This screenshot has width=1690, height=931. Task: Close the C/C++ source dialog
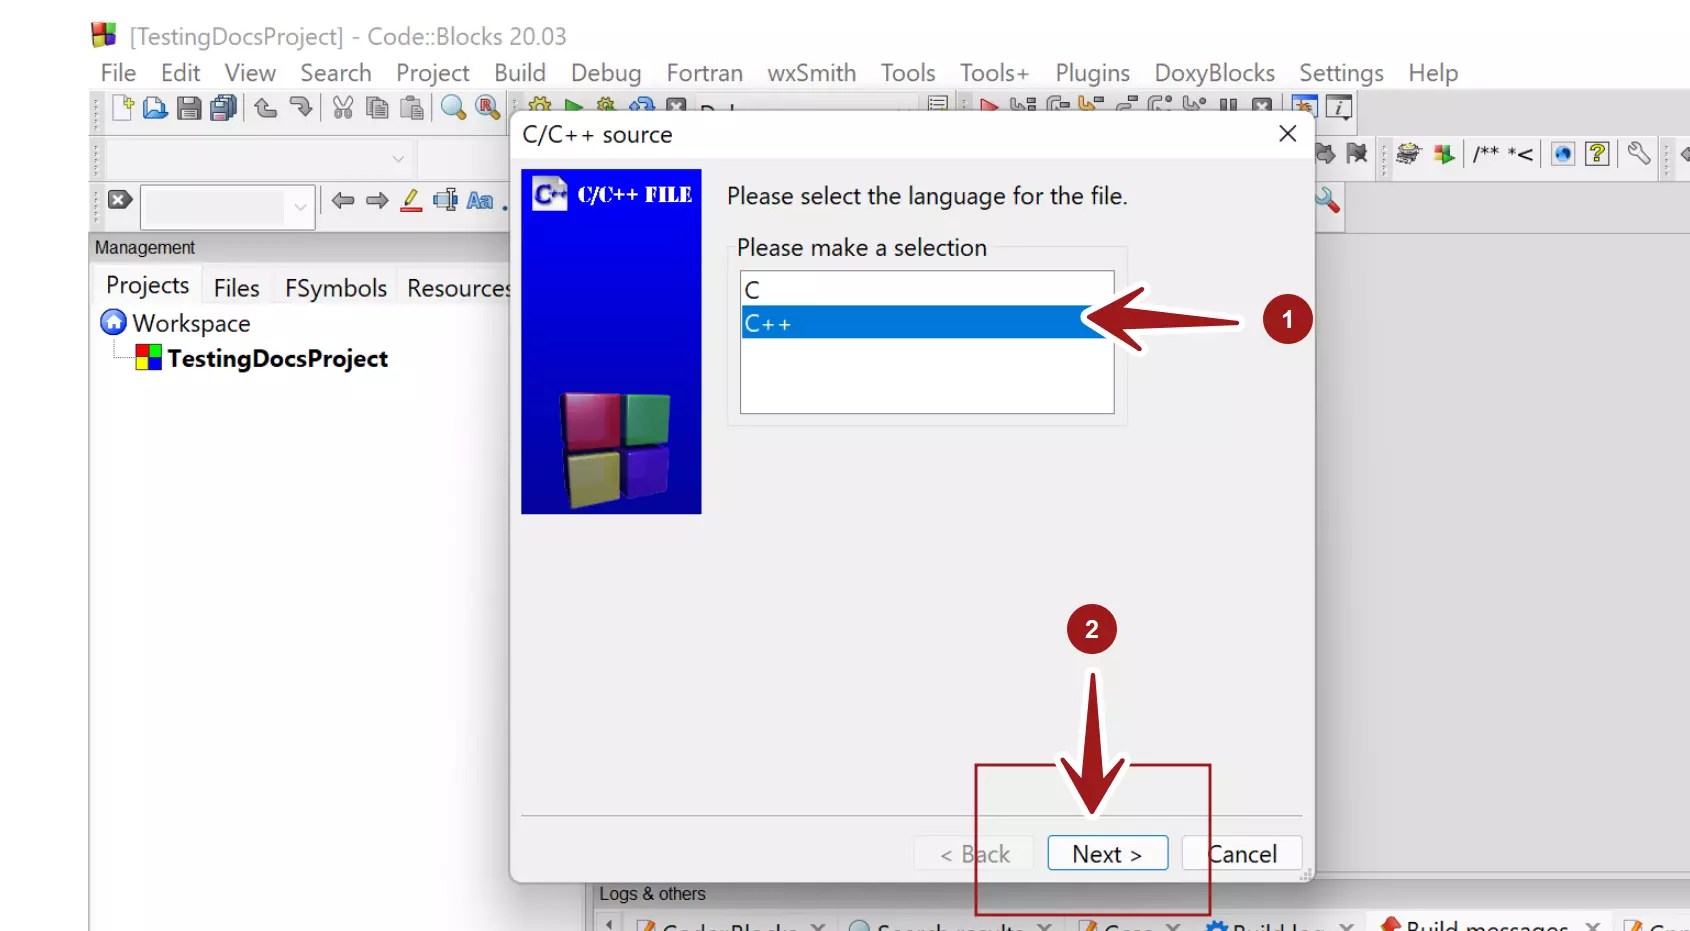point(1288,134)
